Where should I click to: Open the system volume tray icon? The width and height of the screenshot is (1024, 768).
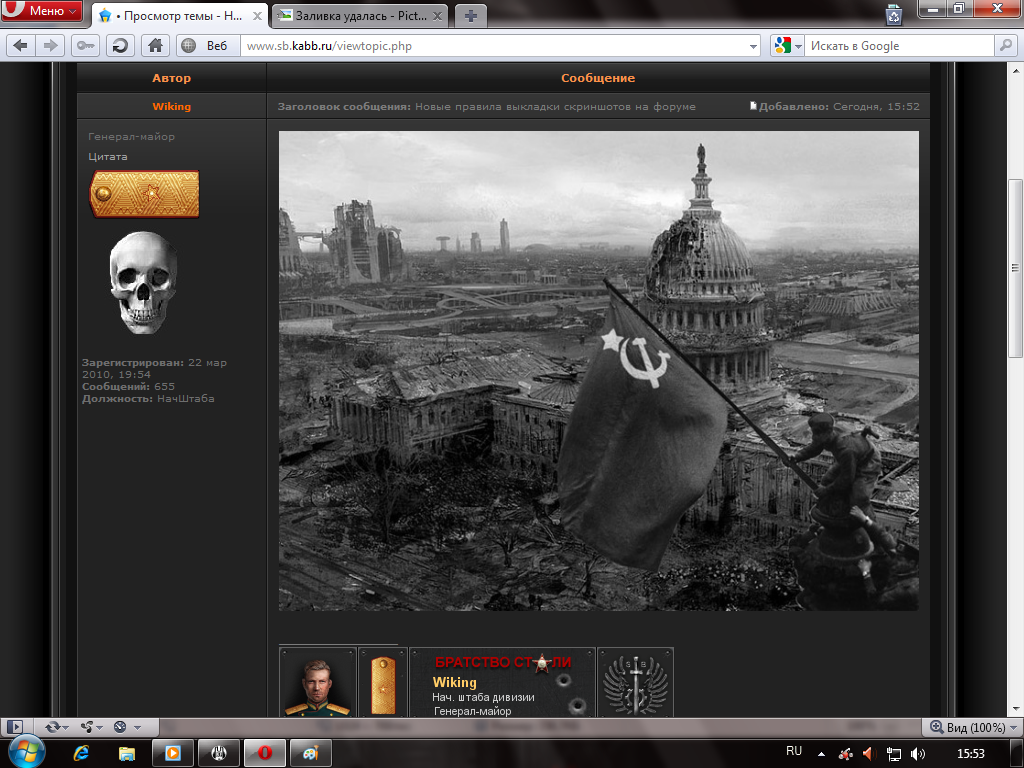[918, 754]
